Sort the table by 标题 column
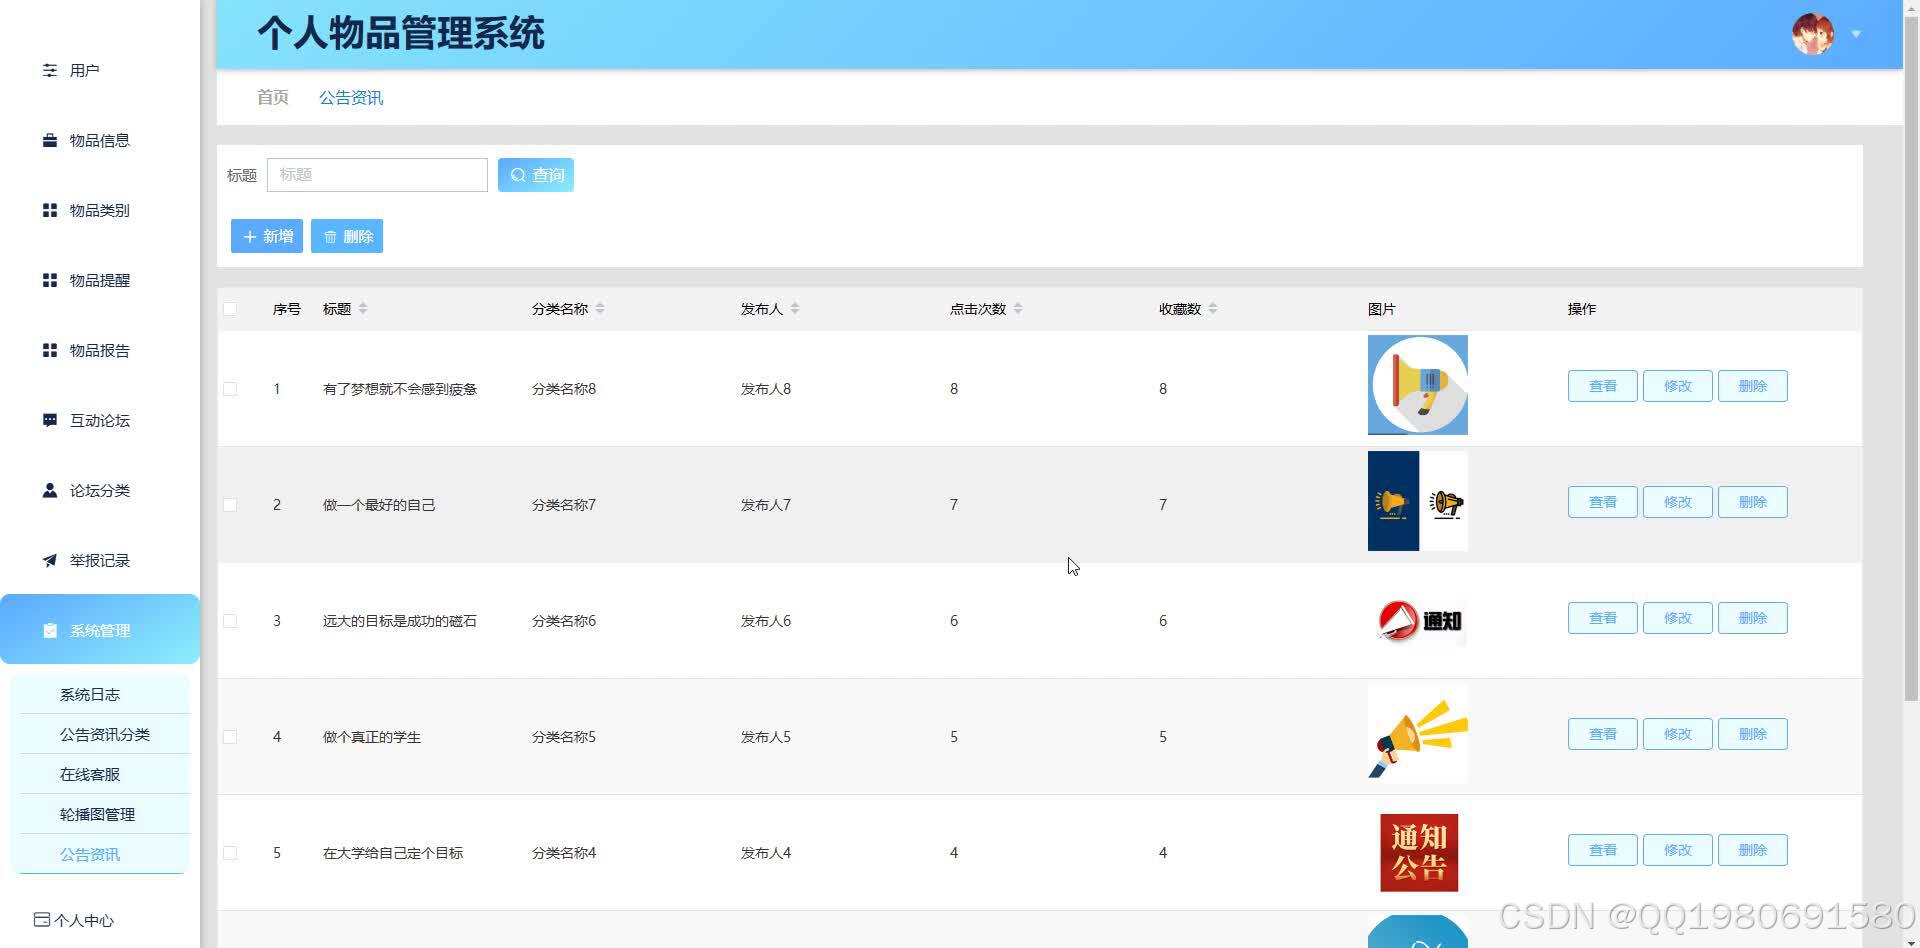 (363, 309)
